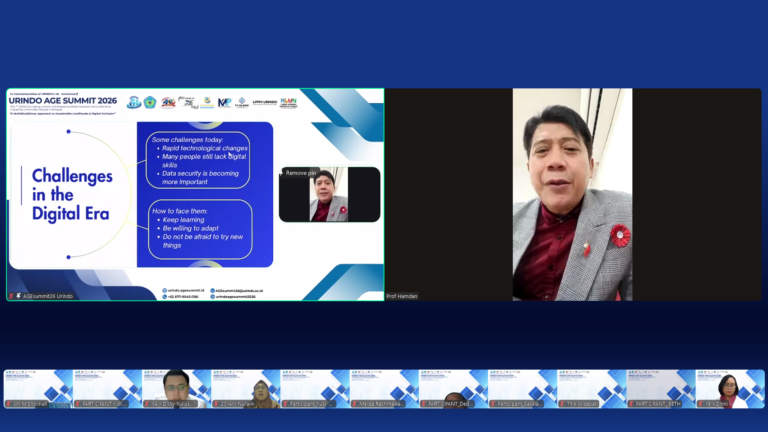Click the Prof Hamdan name label

402,296
